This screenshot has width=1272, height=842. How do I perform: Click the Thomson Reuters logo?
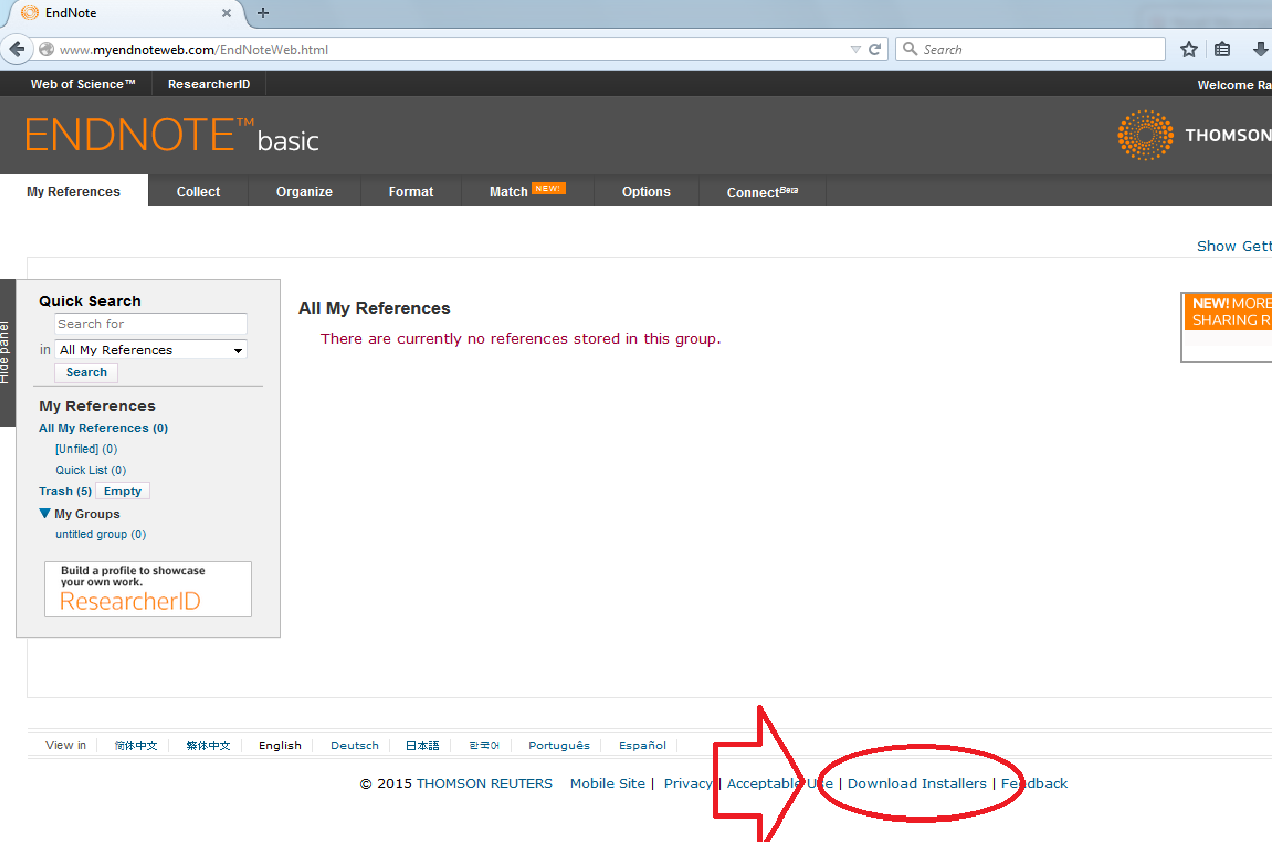point(1194,135)
